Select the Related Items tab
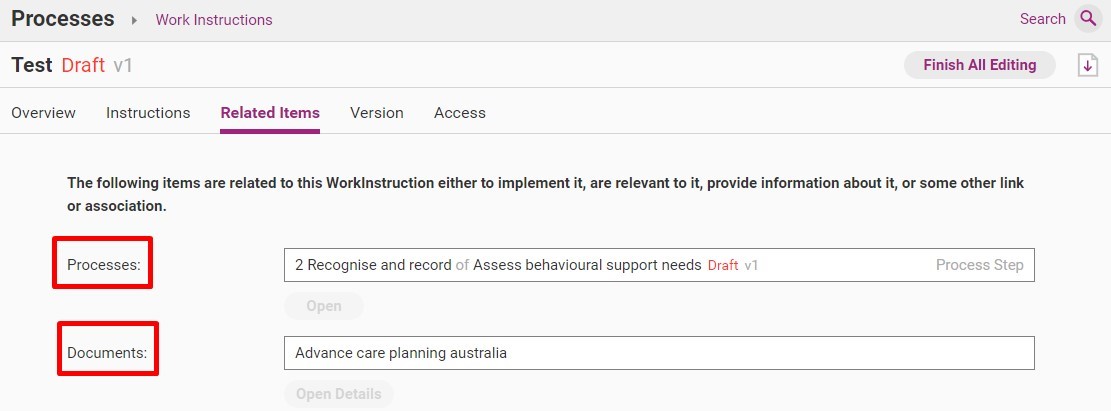 (x=270, y=113)
